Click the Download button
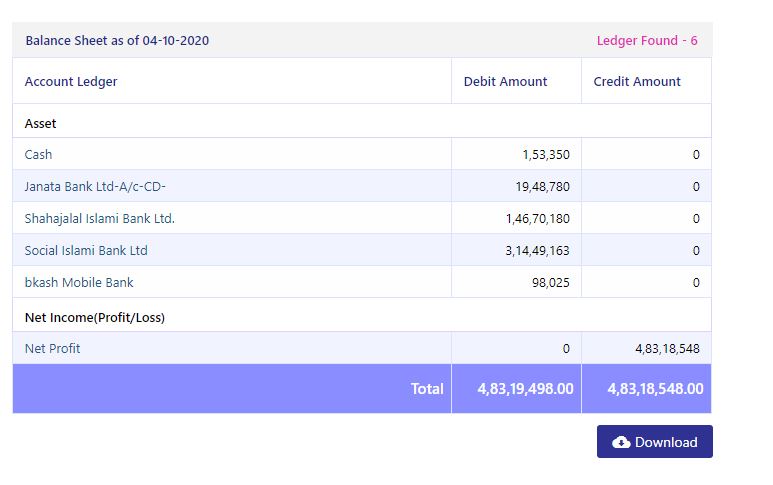 [x=654, y=442]
